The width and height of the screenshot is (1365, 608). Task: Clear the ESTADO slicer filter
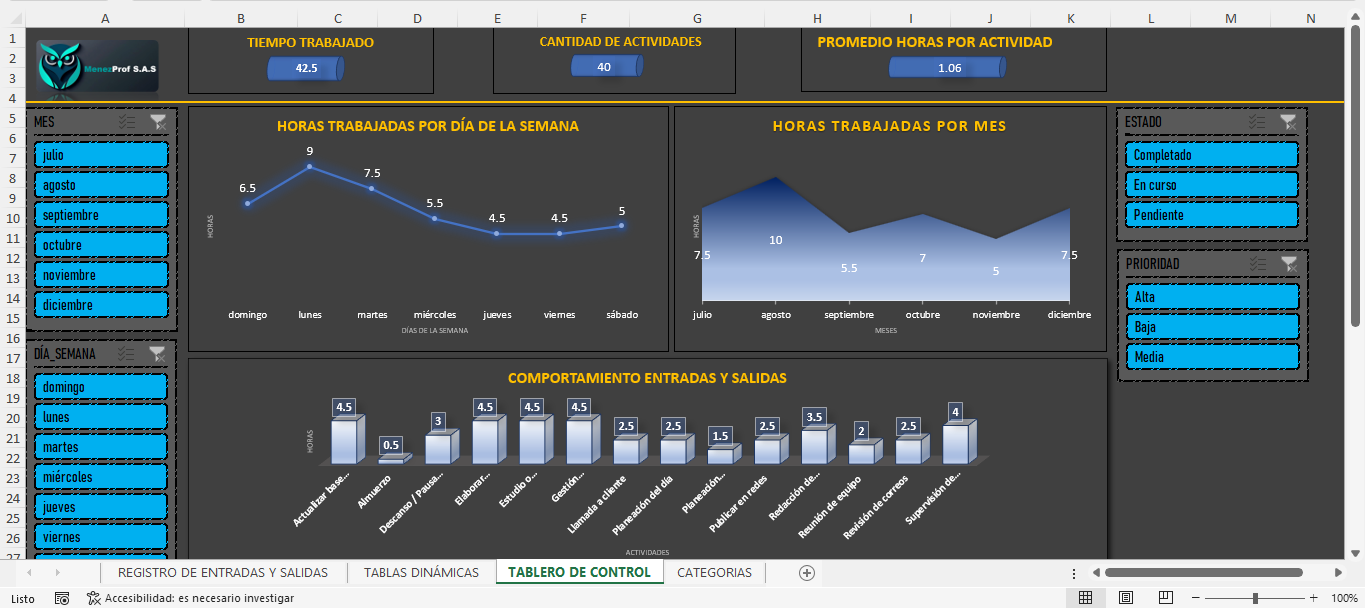pos(1288,122)
